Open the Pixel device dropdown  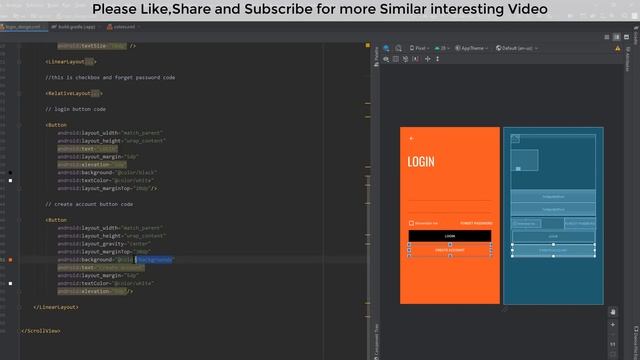click(x=419, y=48)
